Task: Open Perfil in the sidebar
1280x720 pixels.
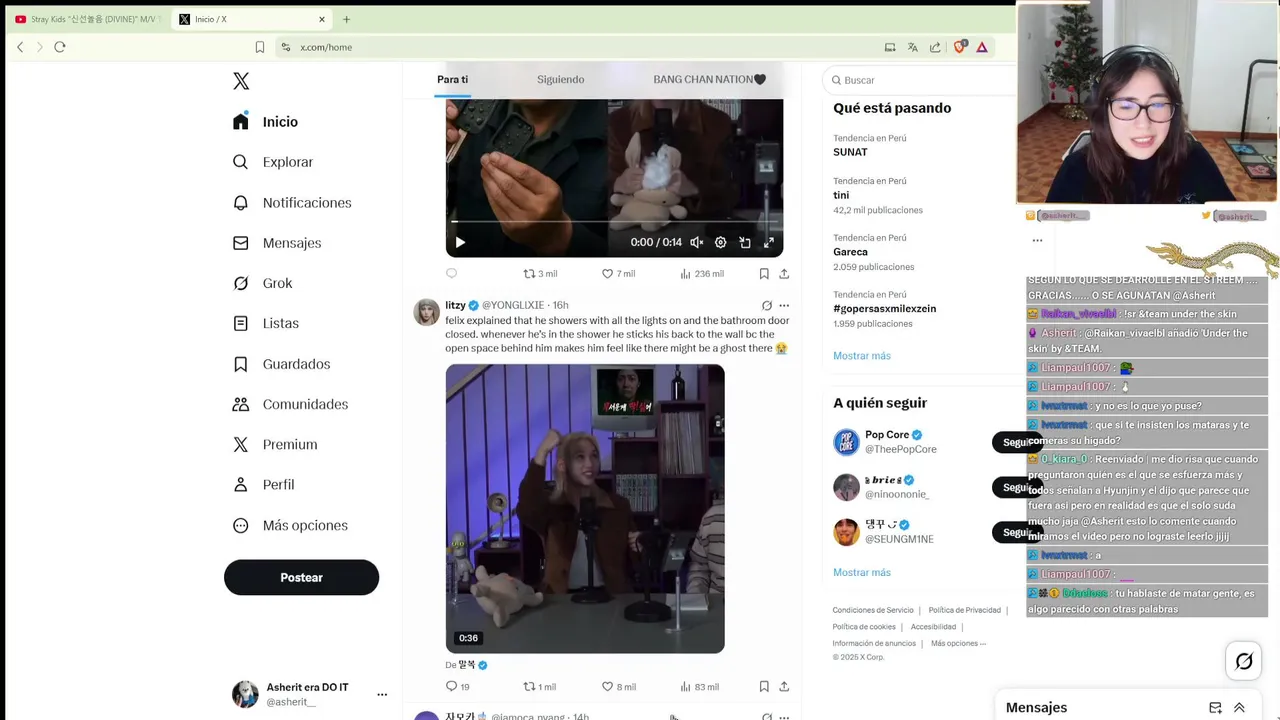Action: pos(263,484)
